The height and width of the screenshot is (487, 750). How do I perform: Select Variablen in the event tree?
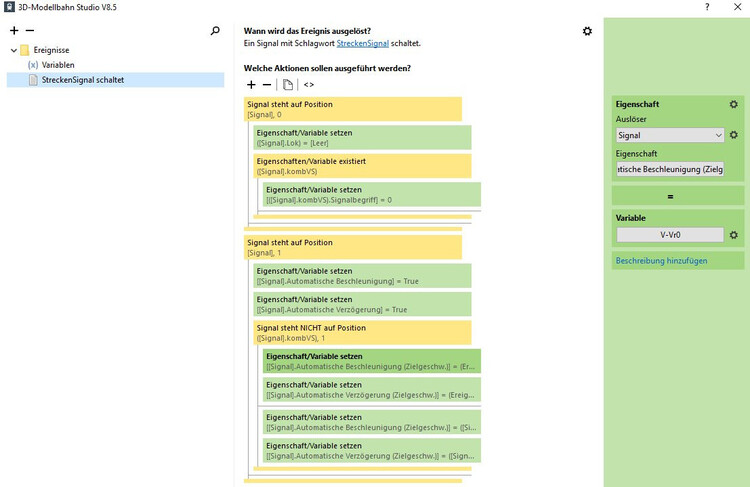(58, 65)
